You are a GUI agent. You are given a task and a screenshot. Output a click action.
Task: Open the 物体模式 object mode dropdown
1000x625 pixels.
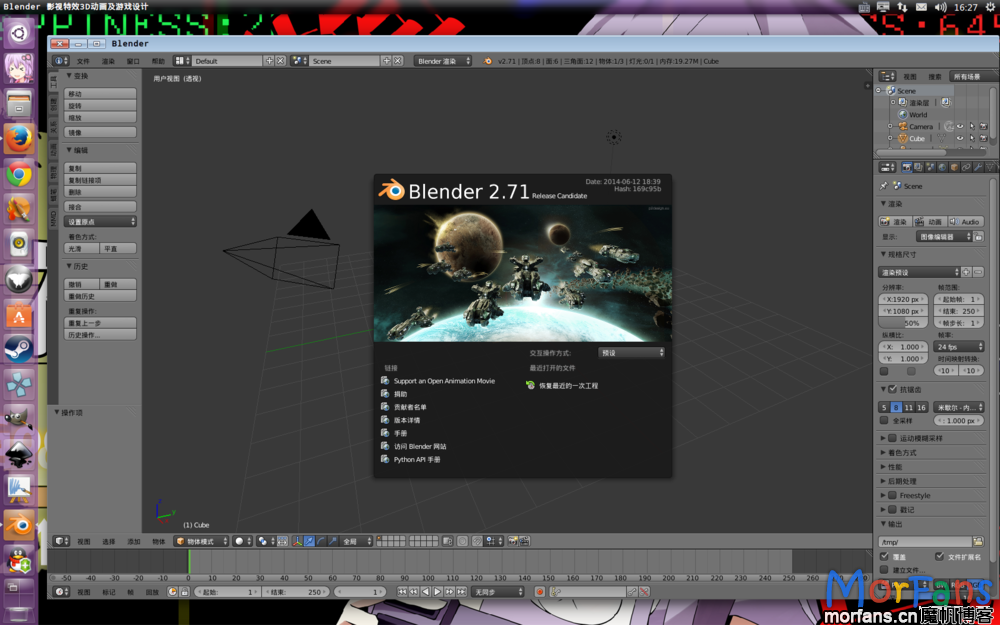coord(202,541)
